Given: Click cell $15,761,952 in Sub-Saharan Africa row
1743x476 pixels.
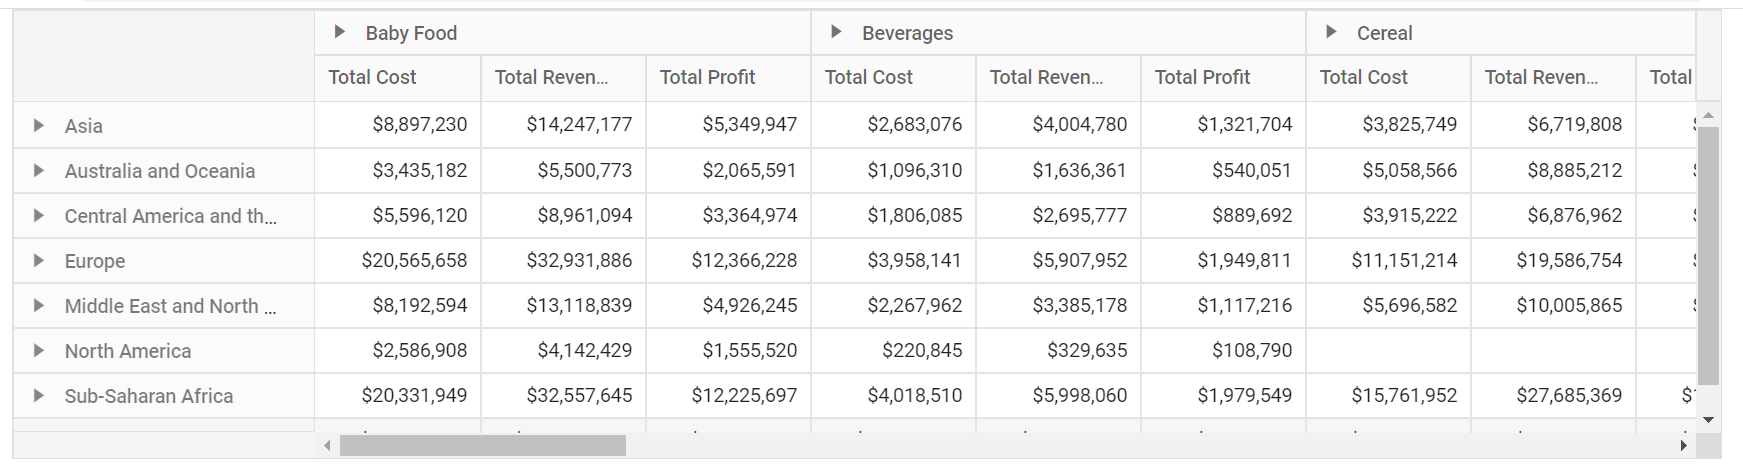Looking at the screenshot, I should click(x=1388, y=395).
